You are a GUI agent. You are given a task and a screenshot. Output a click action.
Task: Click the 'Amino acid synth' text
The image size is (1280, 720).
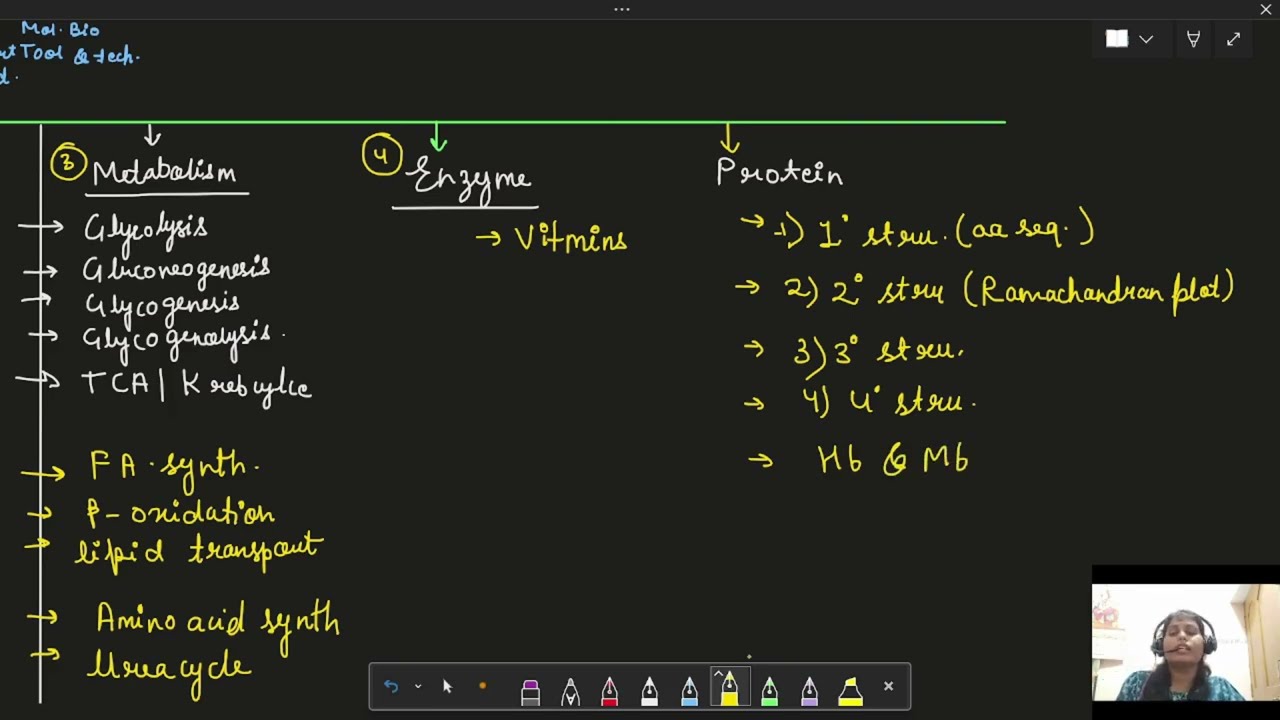click(x=218, y=621)
